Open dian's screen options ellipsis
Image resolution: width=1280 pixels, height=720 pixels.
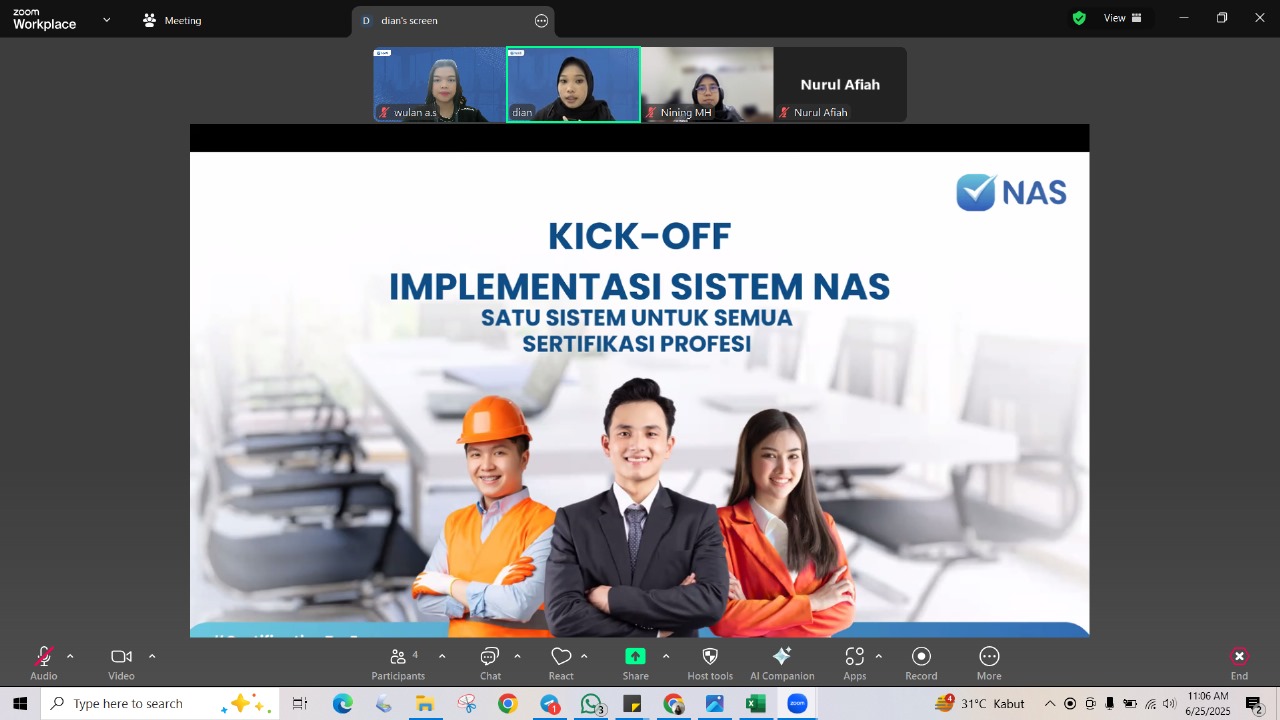point(541,20)
